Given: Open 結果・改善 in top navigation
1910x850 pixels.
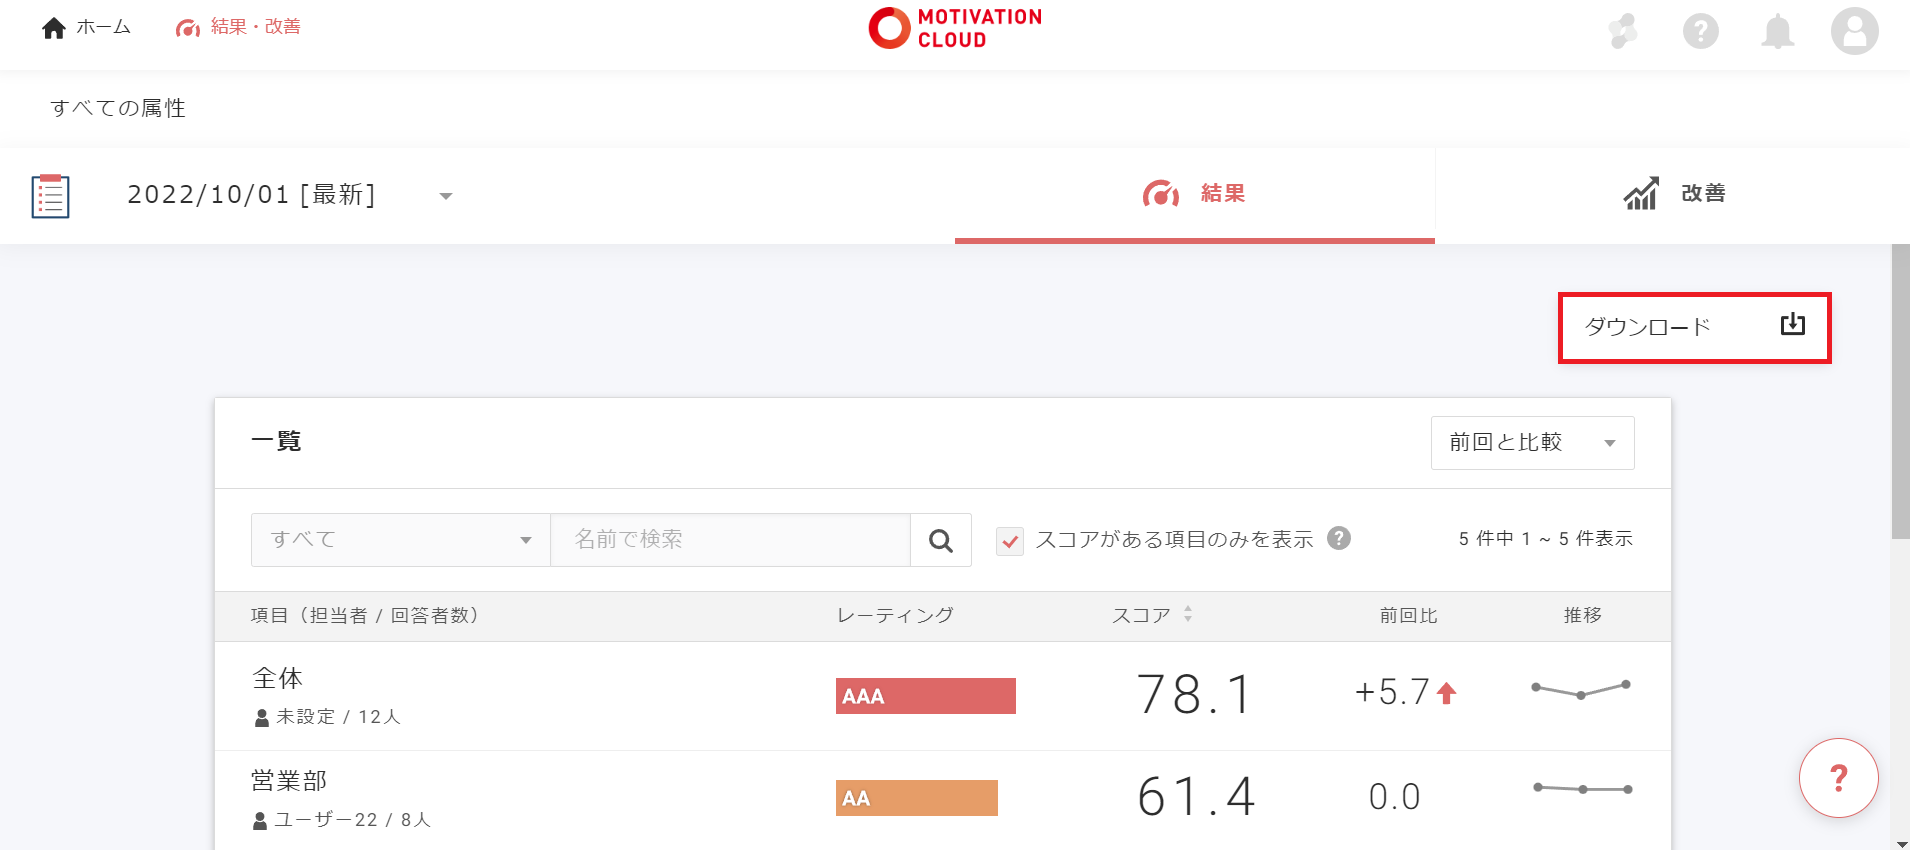Looking at the screenshot, I should tap(238, 27).
